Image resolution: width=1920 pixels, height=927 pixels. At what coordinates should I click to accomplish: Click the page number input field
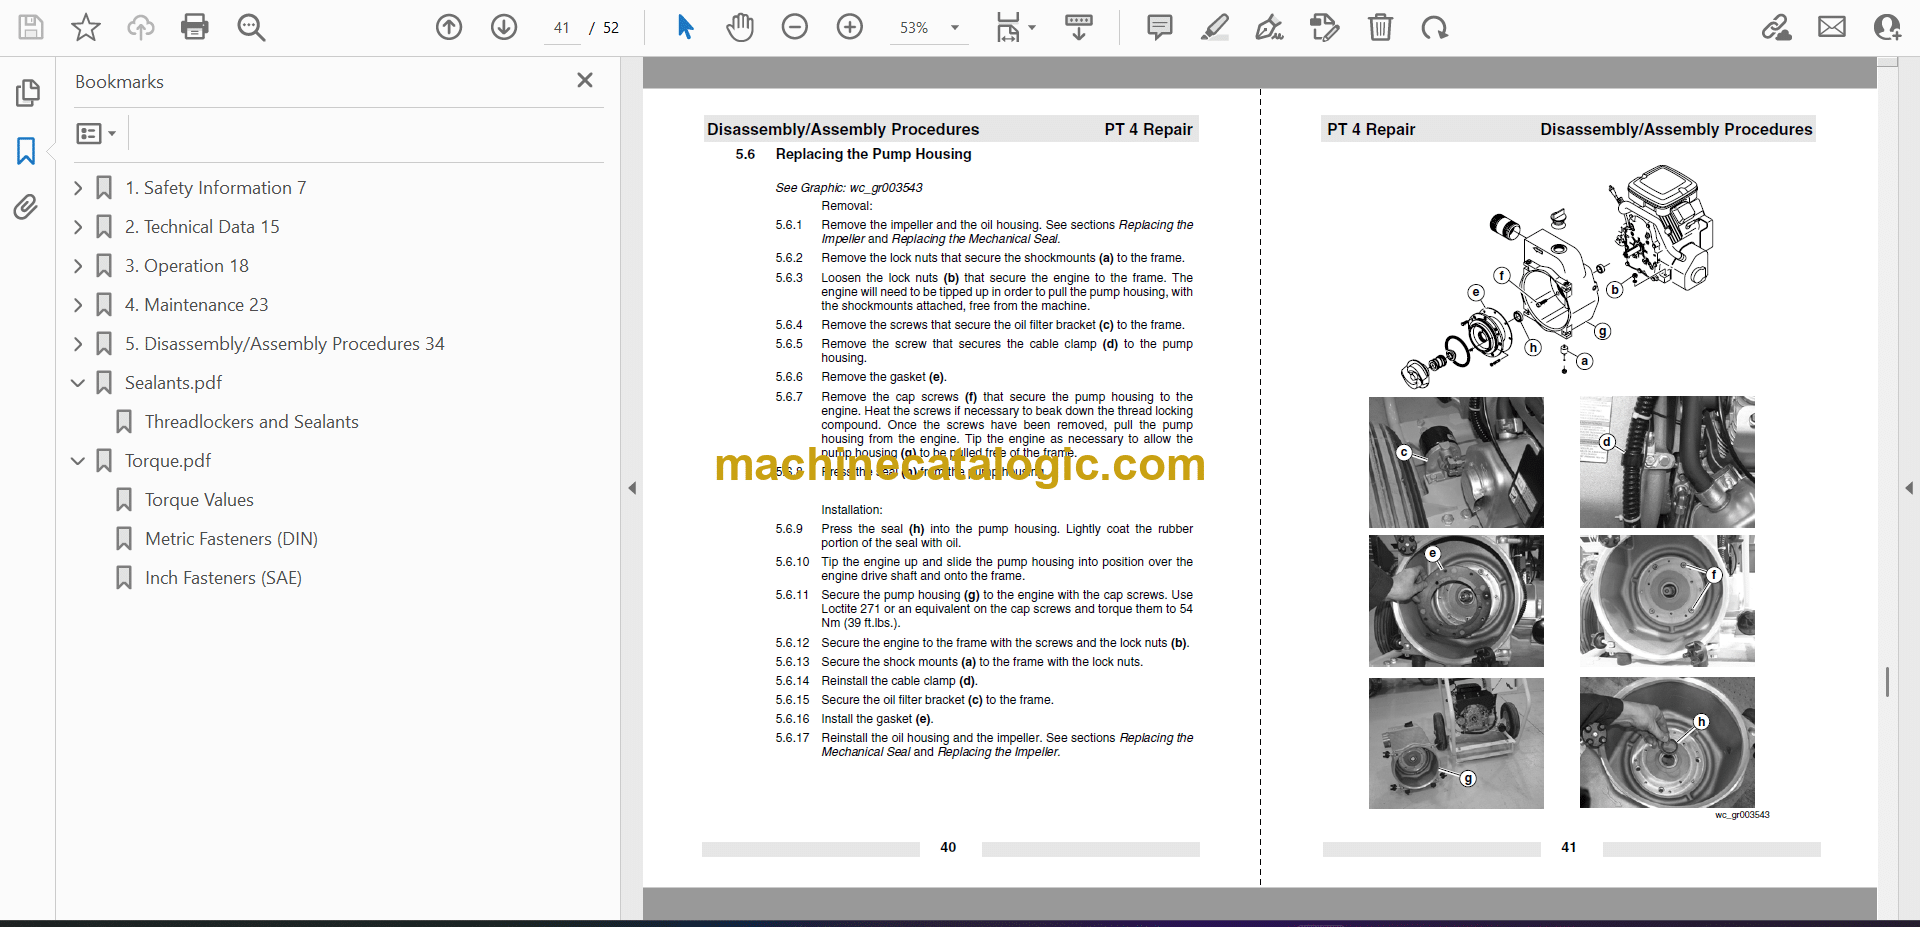561,28
